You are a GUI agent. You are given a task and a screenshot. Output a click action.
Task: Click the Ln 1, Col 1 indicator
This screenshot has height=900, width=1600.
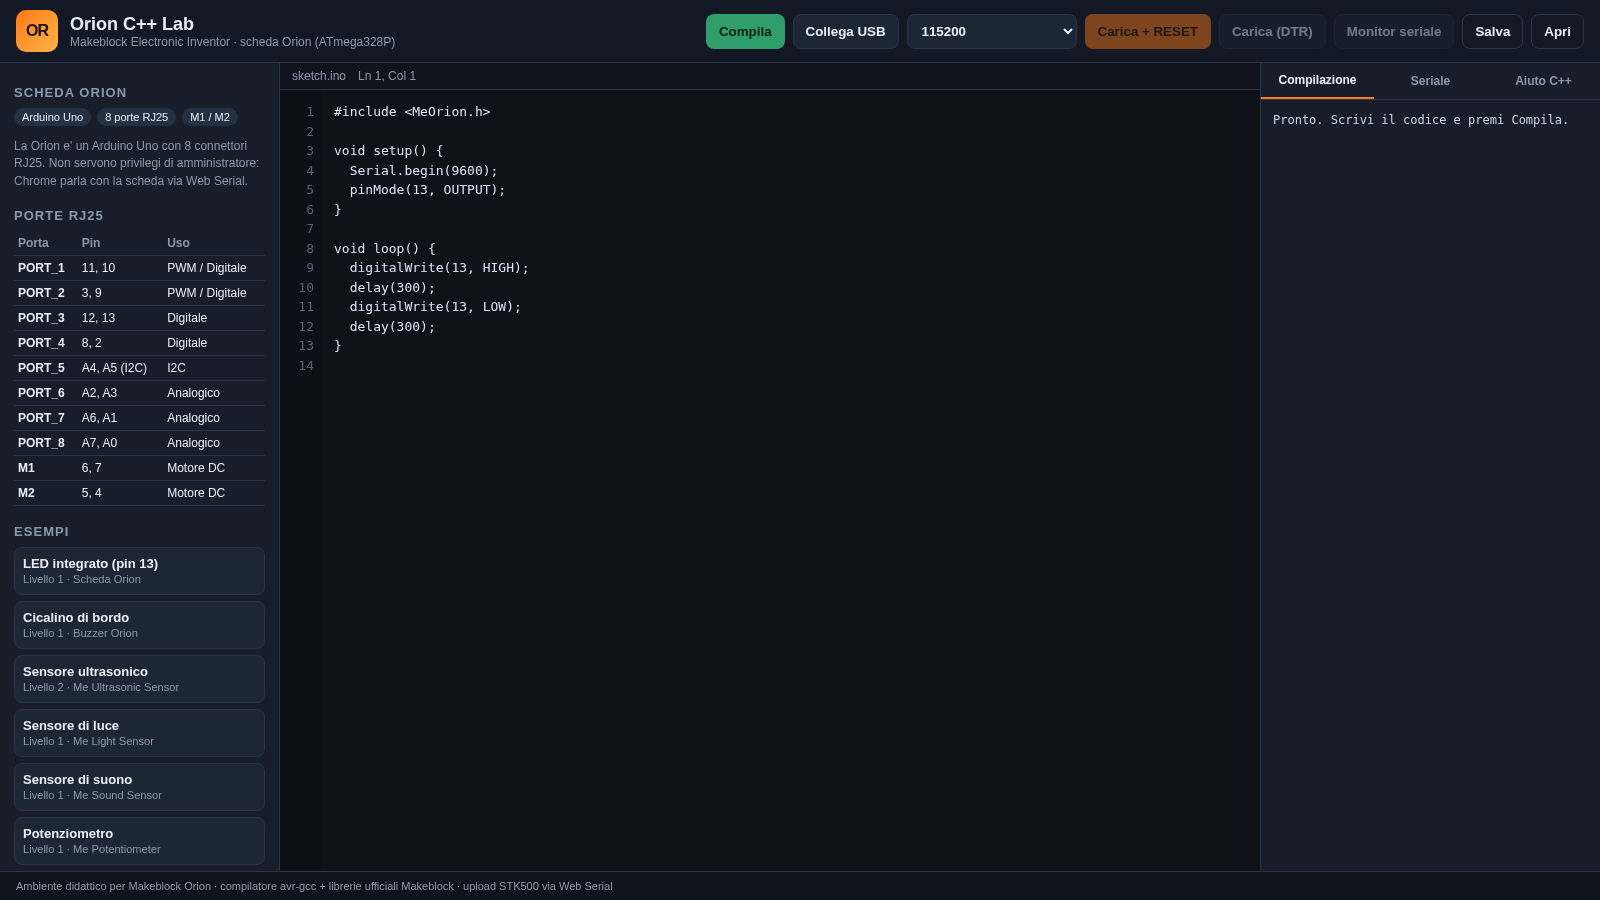(387, 76)
